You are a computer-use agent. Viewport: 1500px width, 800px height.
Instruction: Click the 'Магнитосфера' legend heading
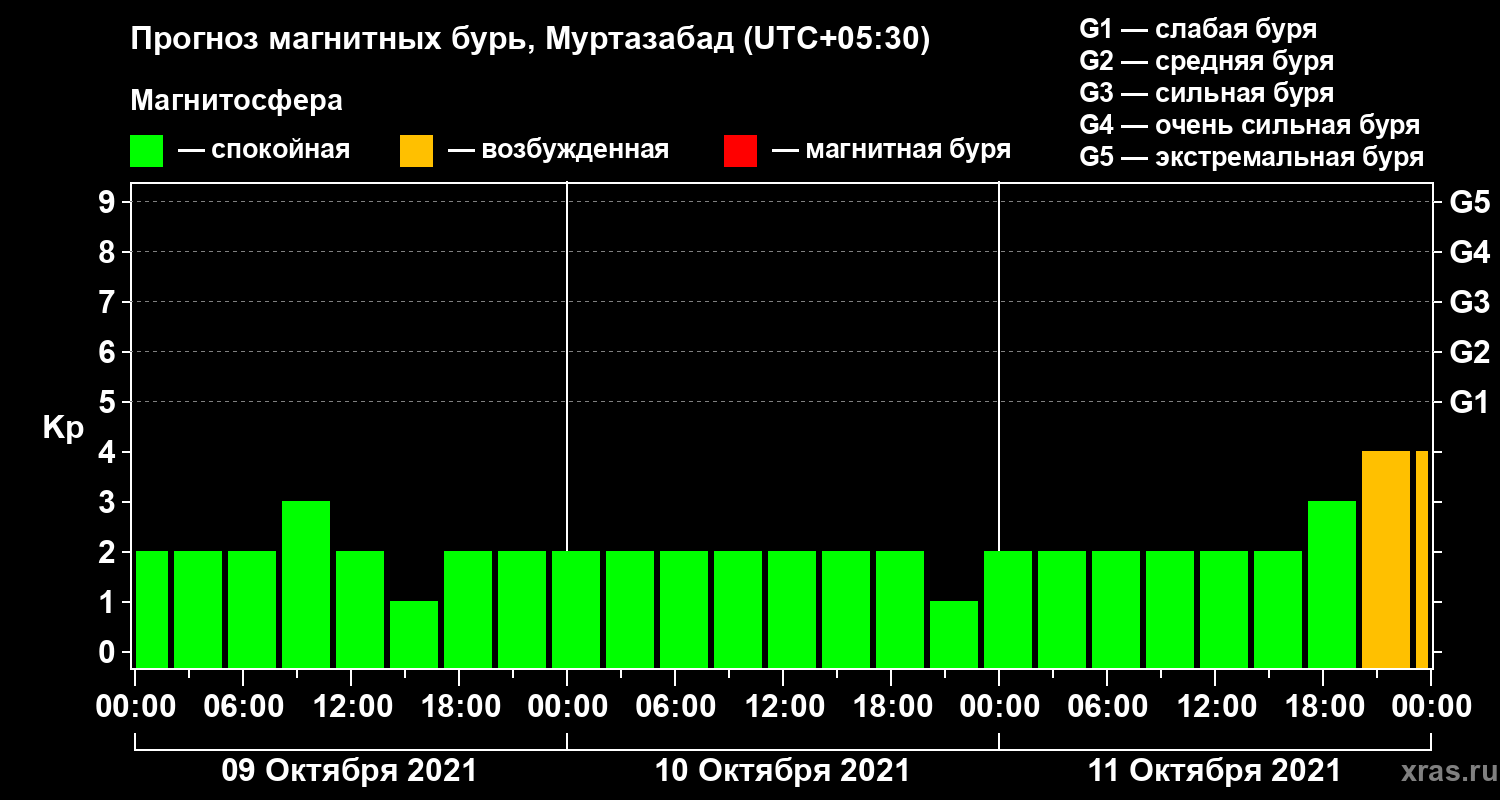click(236, 101)
